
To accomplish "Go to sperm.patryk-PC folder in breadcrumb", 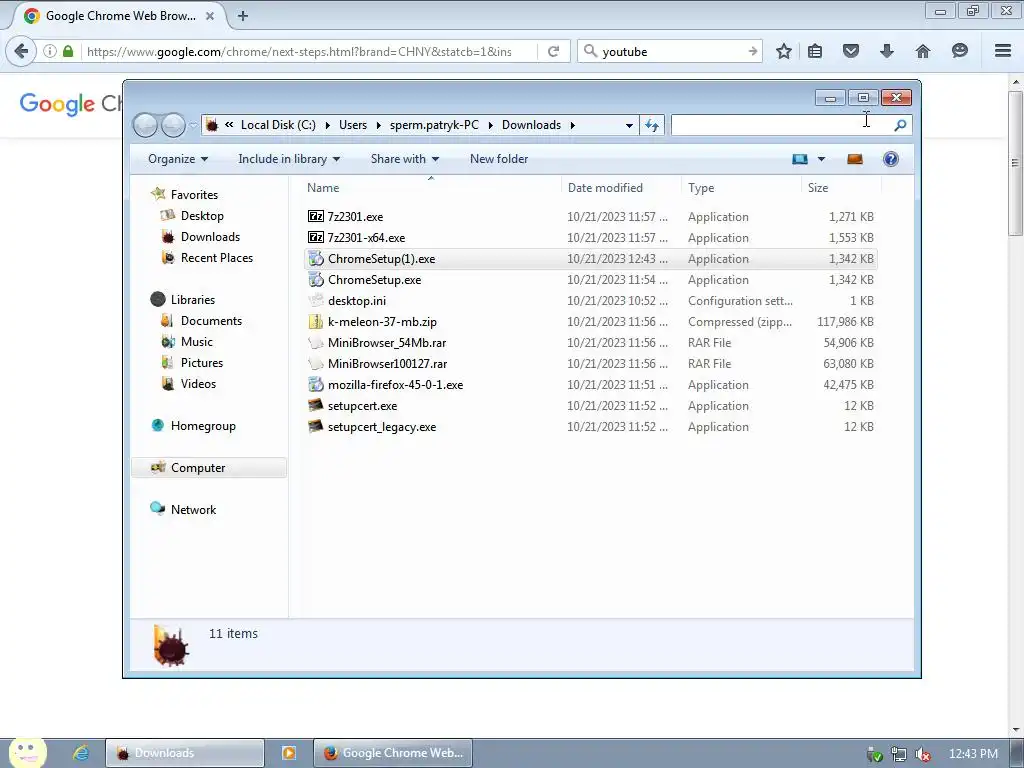I will tap(434, 125).
